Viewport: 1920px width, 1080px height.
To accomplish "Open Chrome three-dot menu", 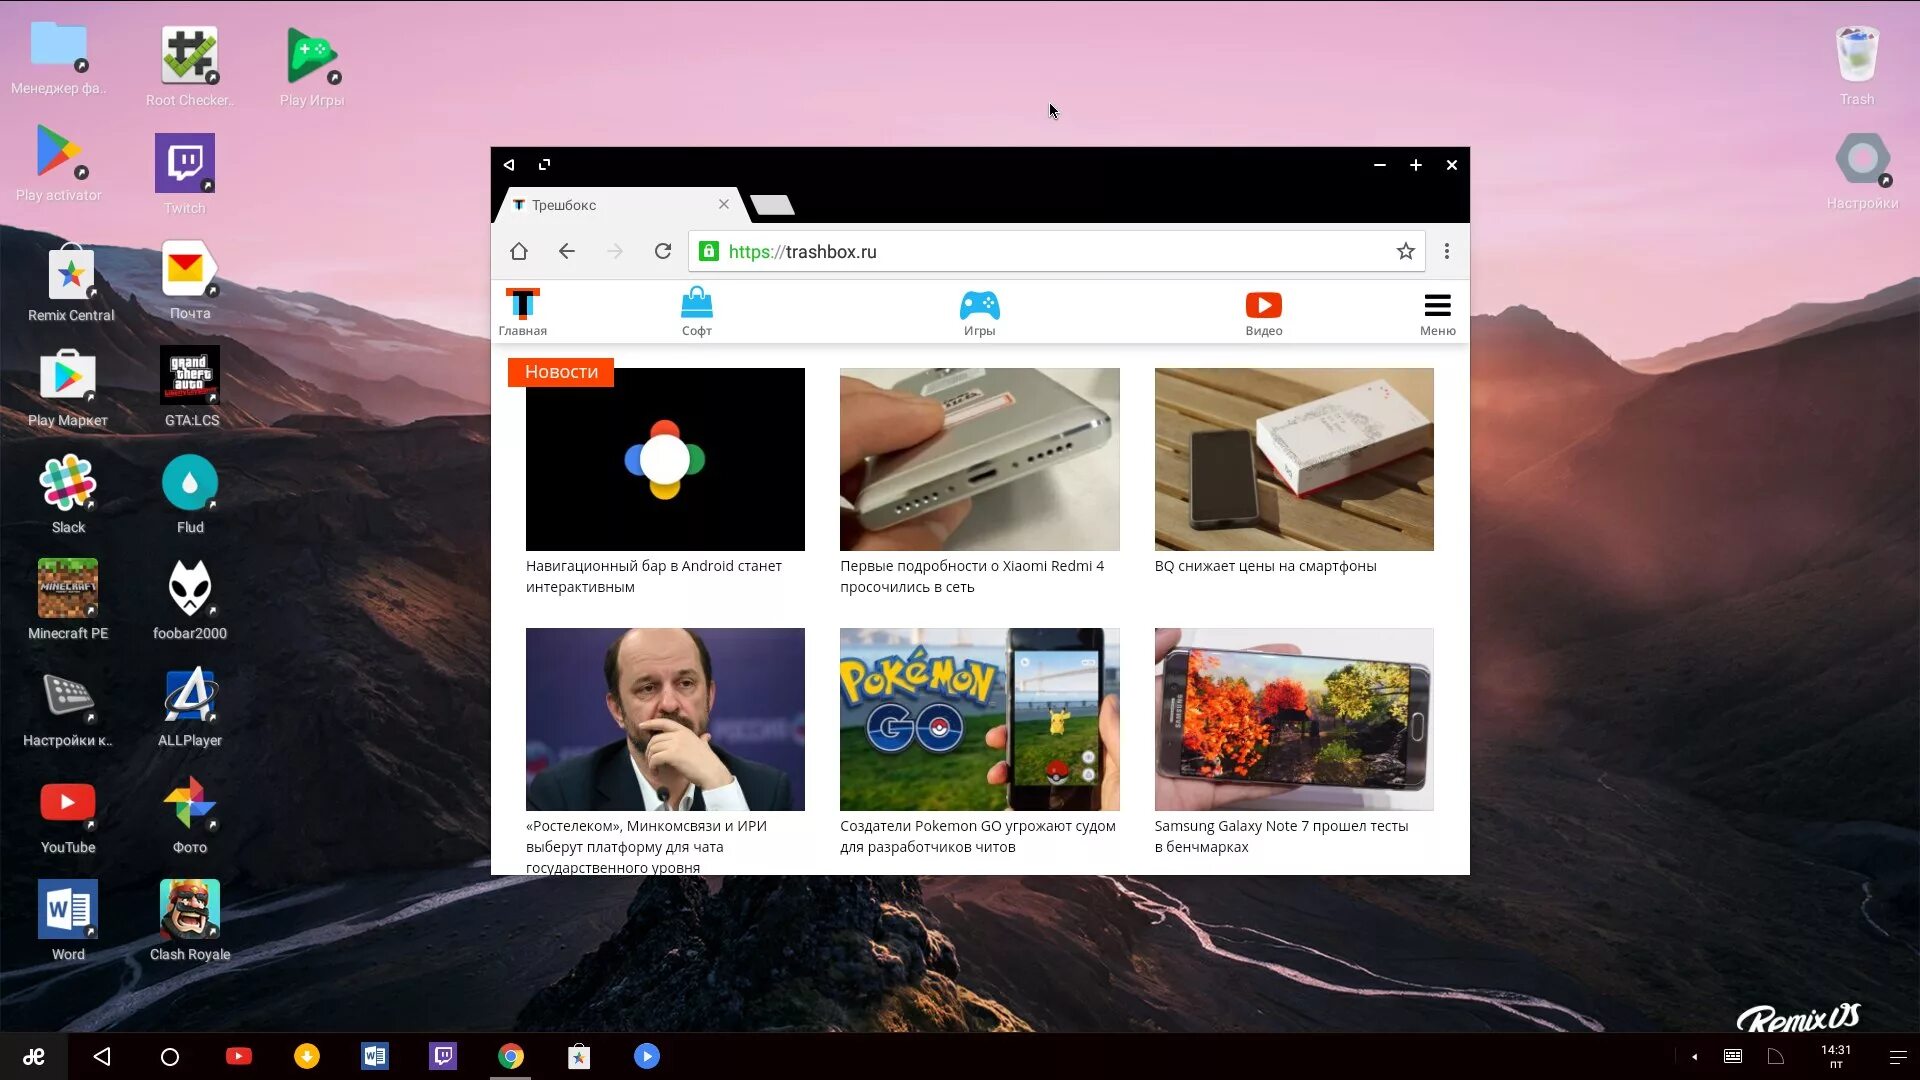I will pyautogui.click(x=1446, y=251).
